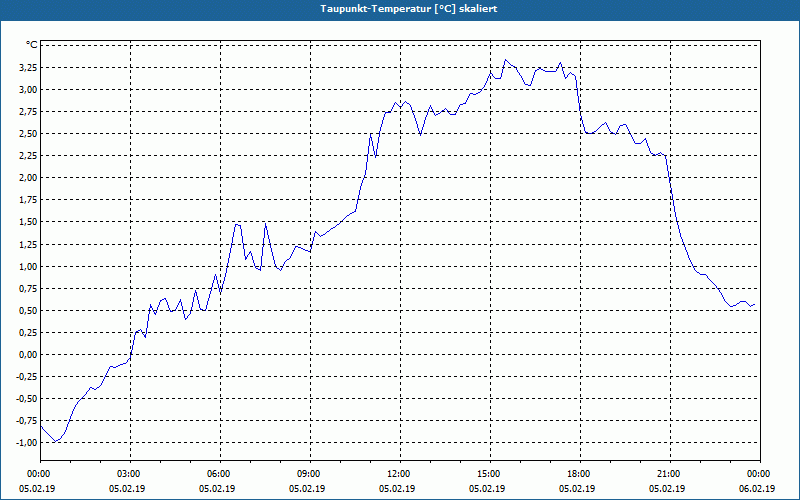
Task: Click the chart title "Taupunkt-Temperatur [°C] skaliert"
Action: click(409, 9)
